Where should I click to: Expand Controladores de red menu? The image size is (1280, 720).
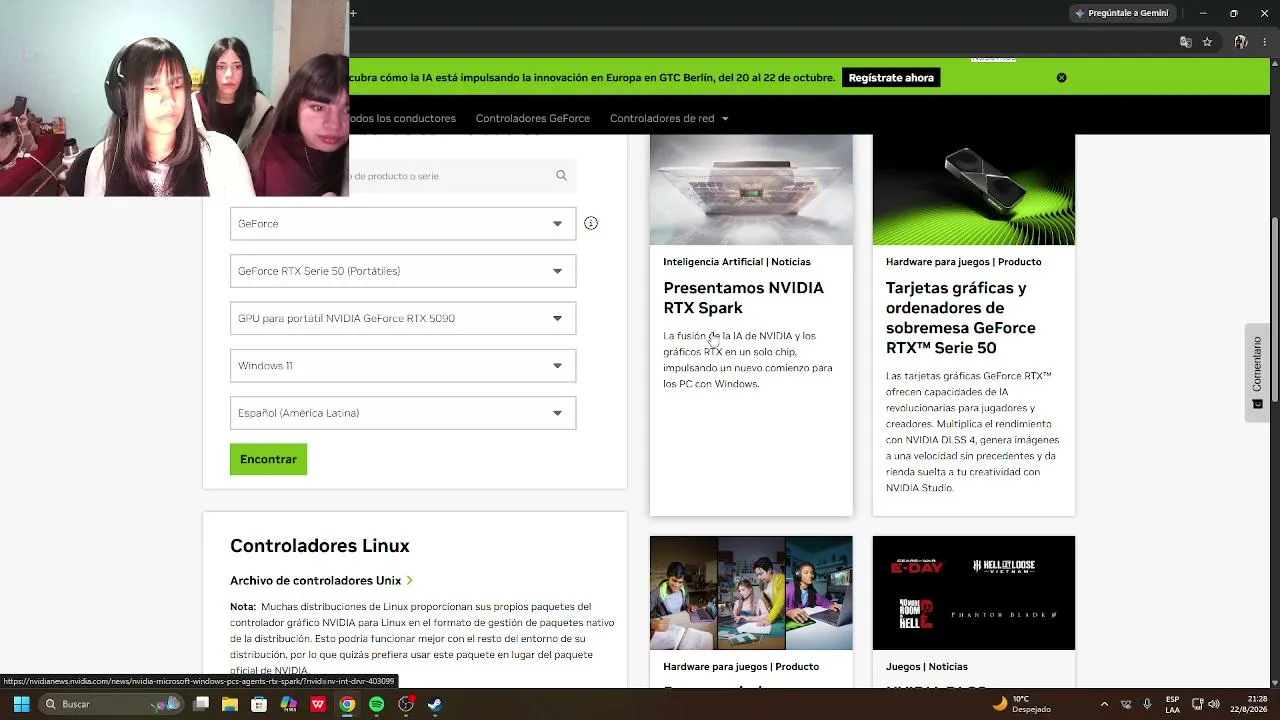669,118
